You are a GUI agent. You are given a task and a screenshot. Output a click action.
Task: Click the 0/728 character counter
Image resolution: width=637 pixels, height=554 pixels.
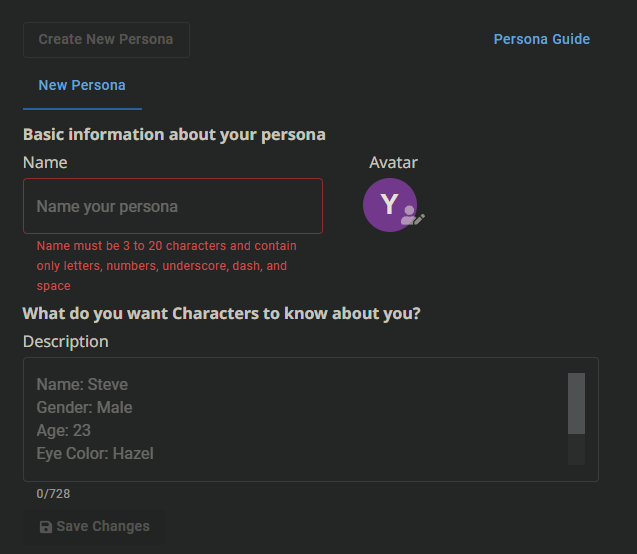(53, 493)
